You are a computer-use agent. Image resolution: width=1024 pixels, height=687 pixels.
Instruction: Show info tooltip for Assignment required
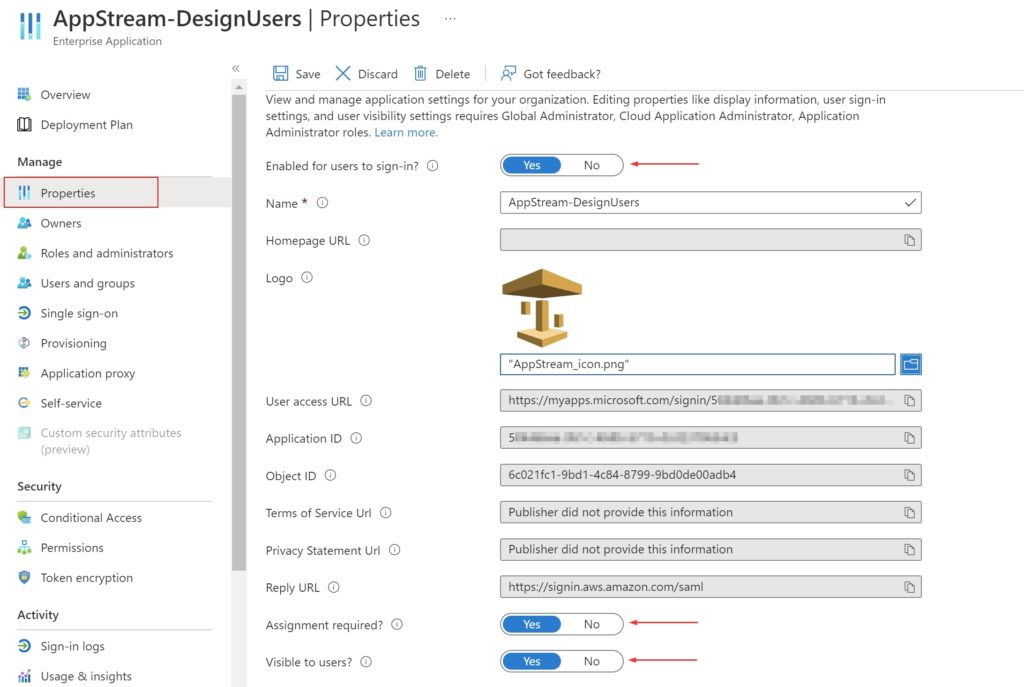(397, 624)
